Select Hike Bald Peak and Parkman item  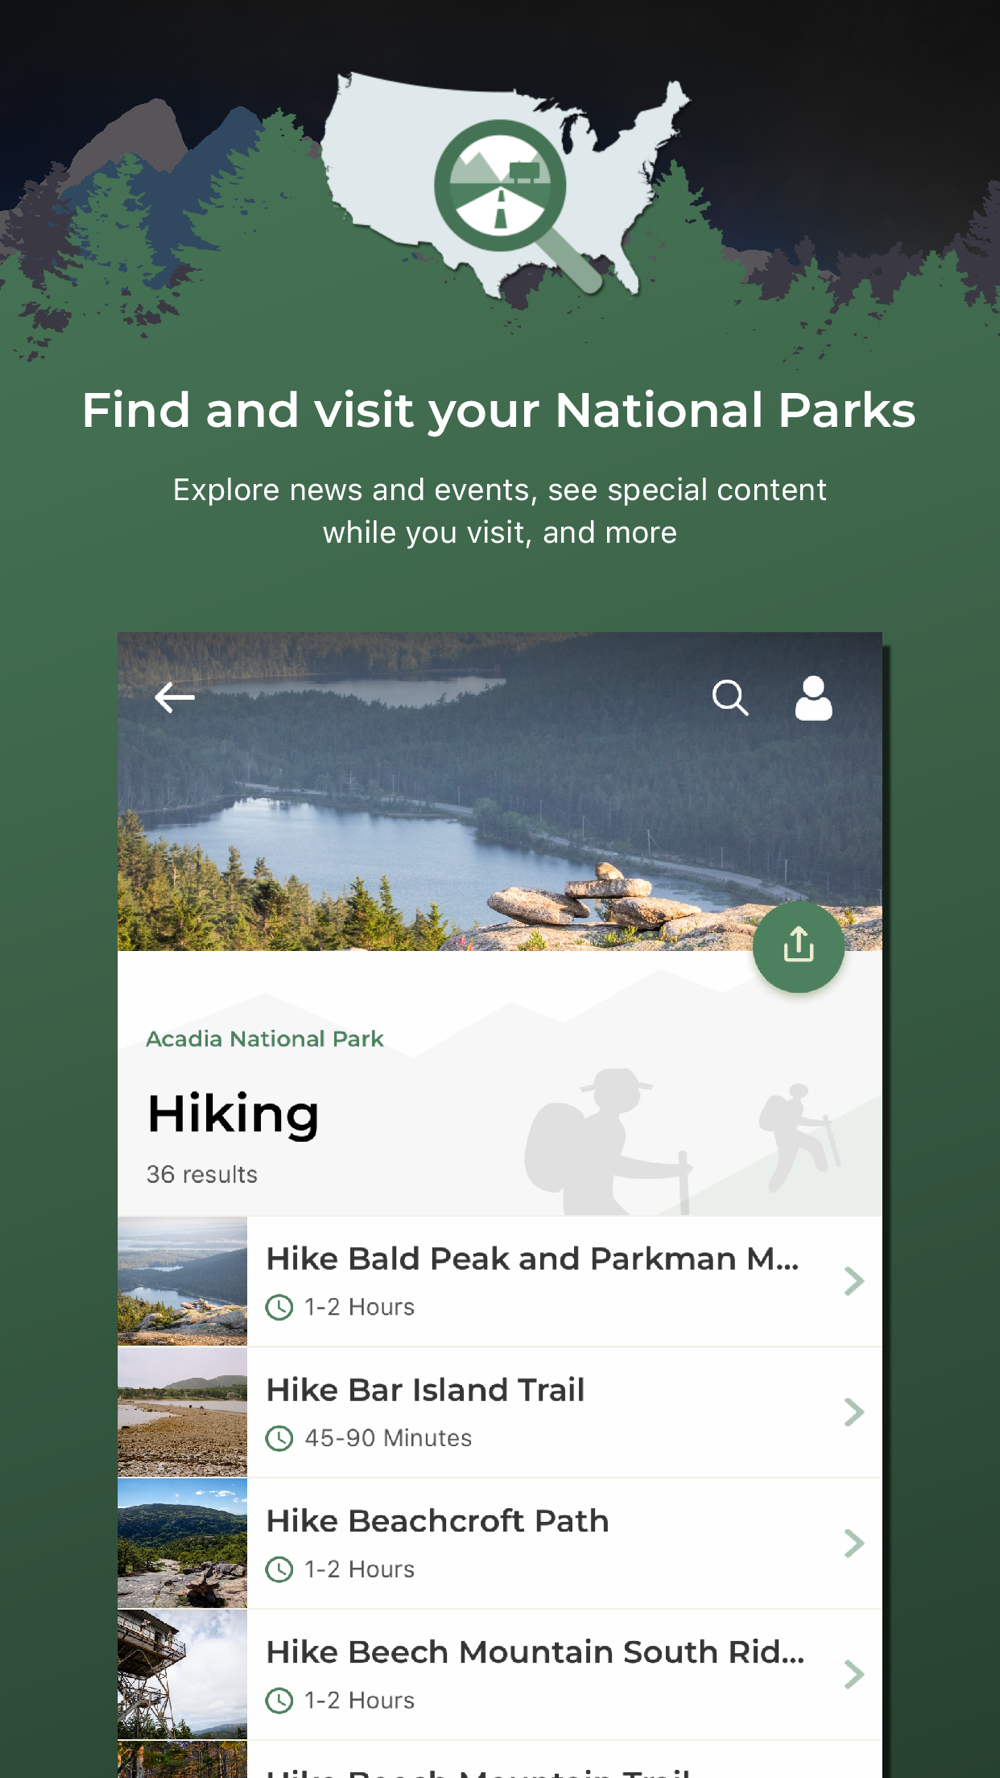click(500, 1281)
